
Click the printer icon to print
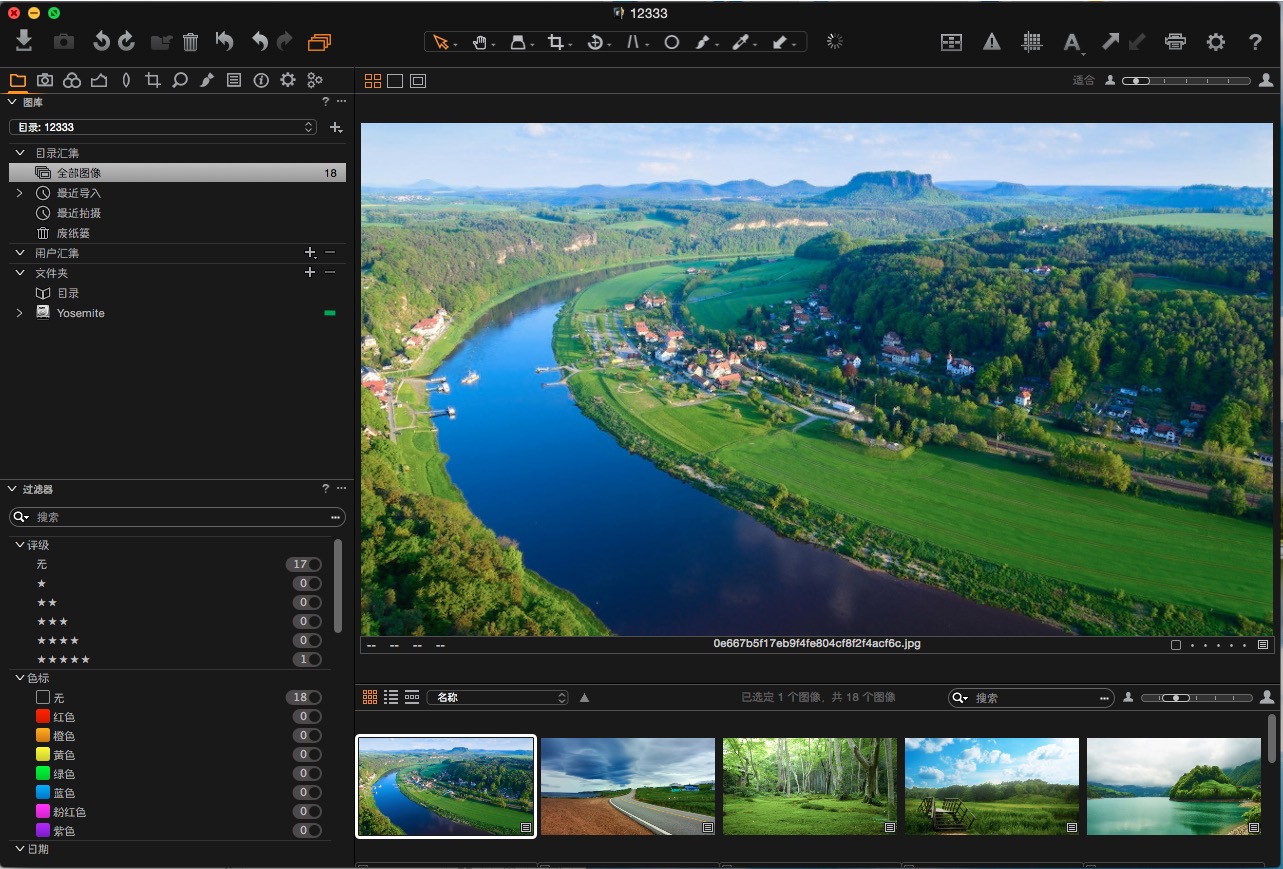(x=1175, y=42)
